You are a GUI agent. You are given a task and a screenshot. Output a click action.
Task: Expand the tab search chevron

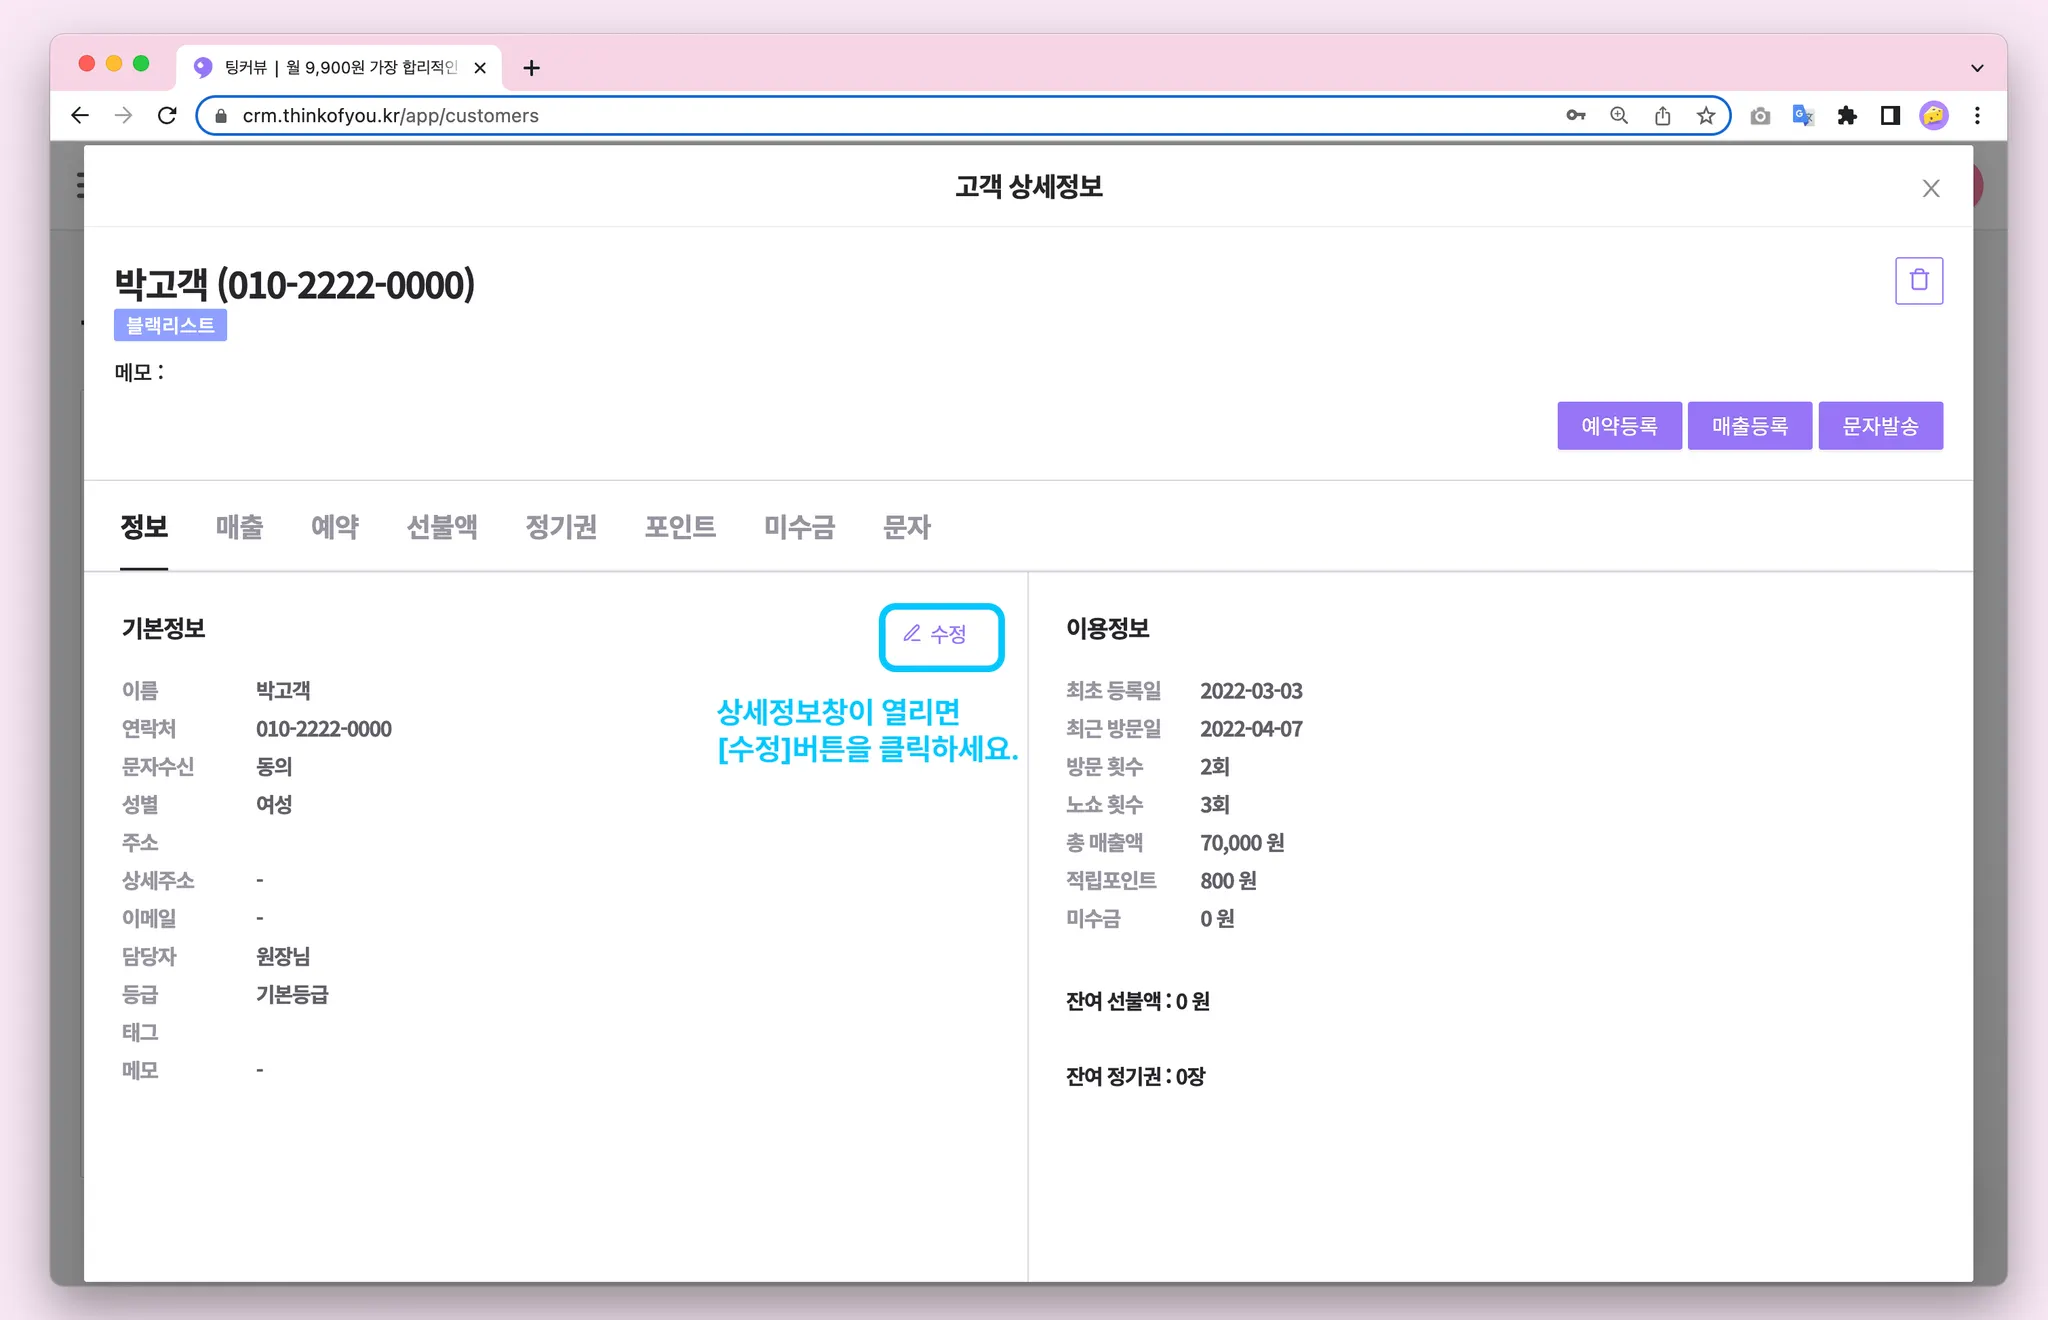pyautogui.click(x=1976, y=68)
